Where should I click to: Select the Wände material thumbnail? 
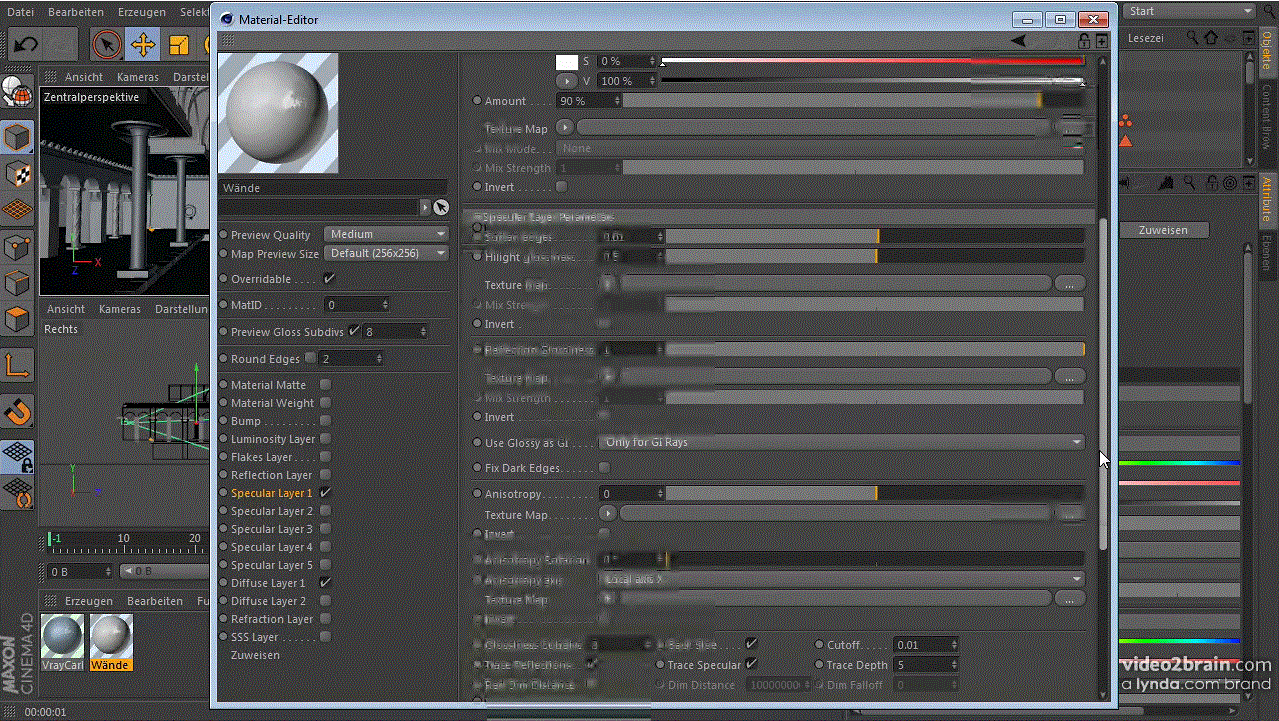110,640
